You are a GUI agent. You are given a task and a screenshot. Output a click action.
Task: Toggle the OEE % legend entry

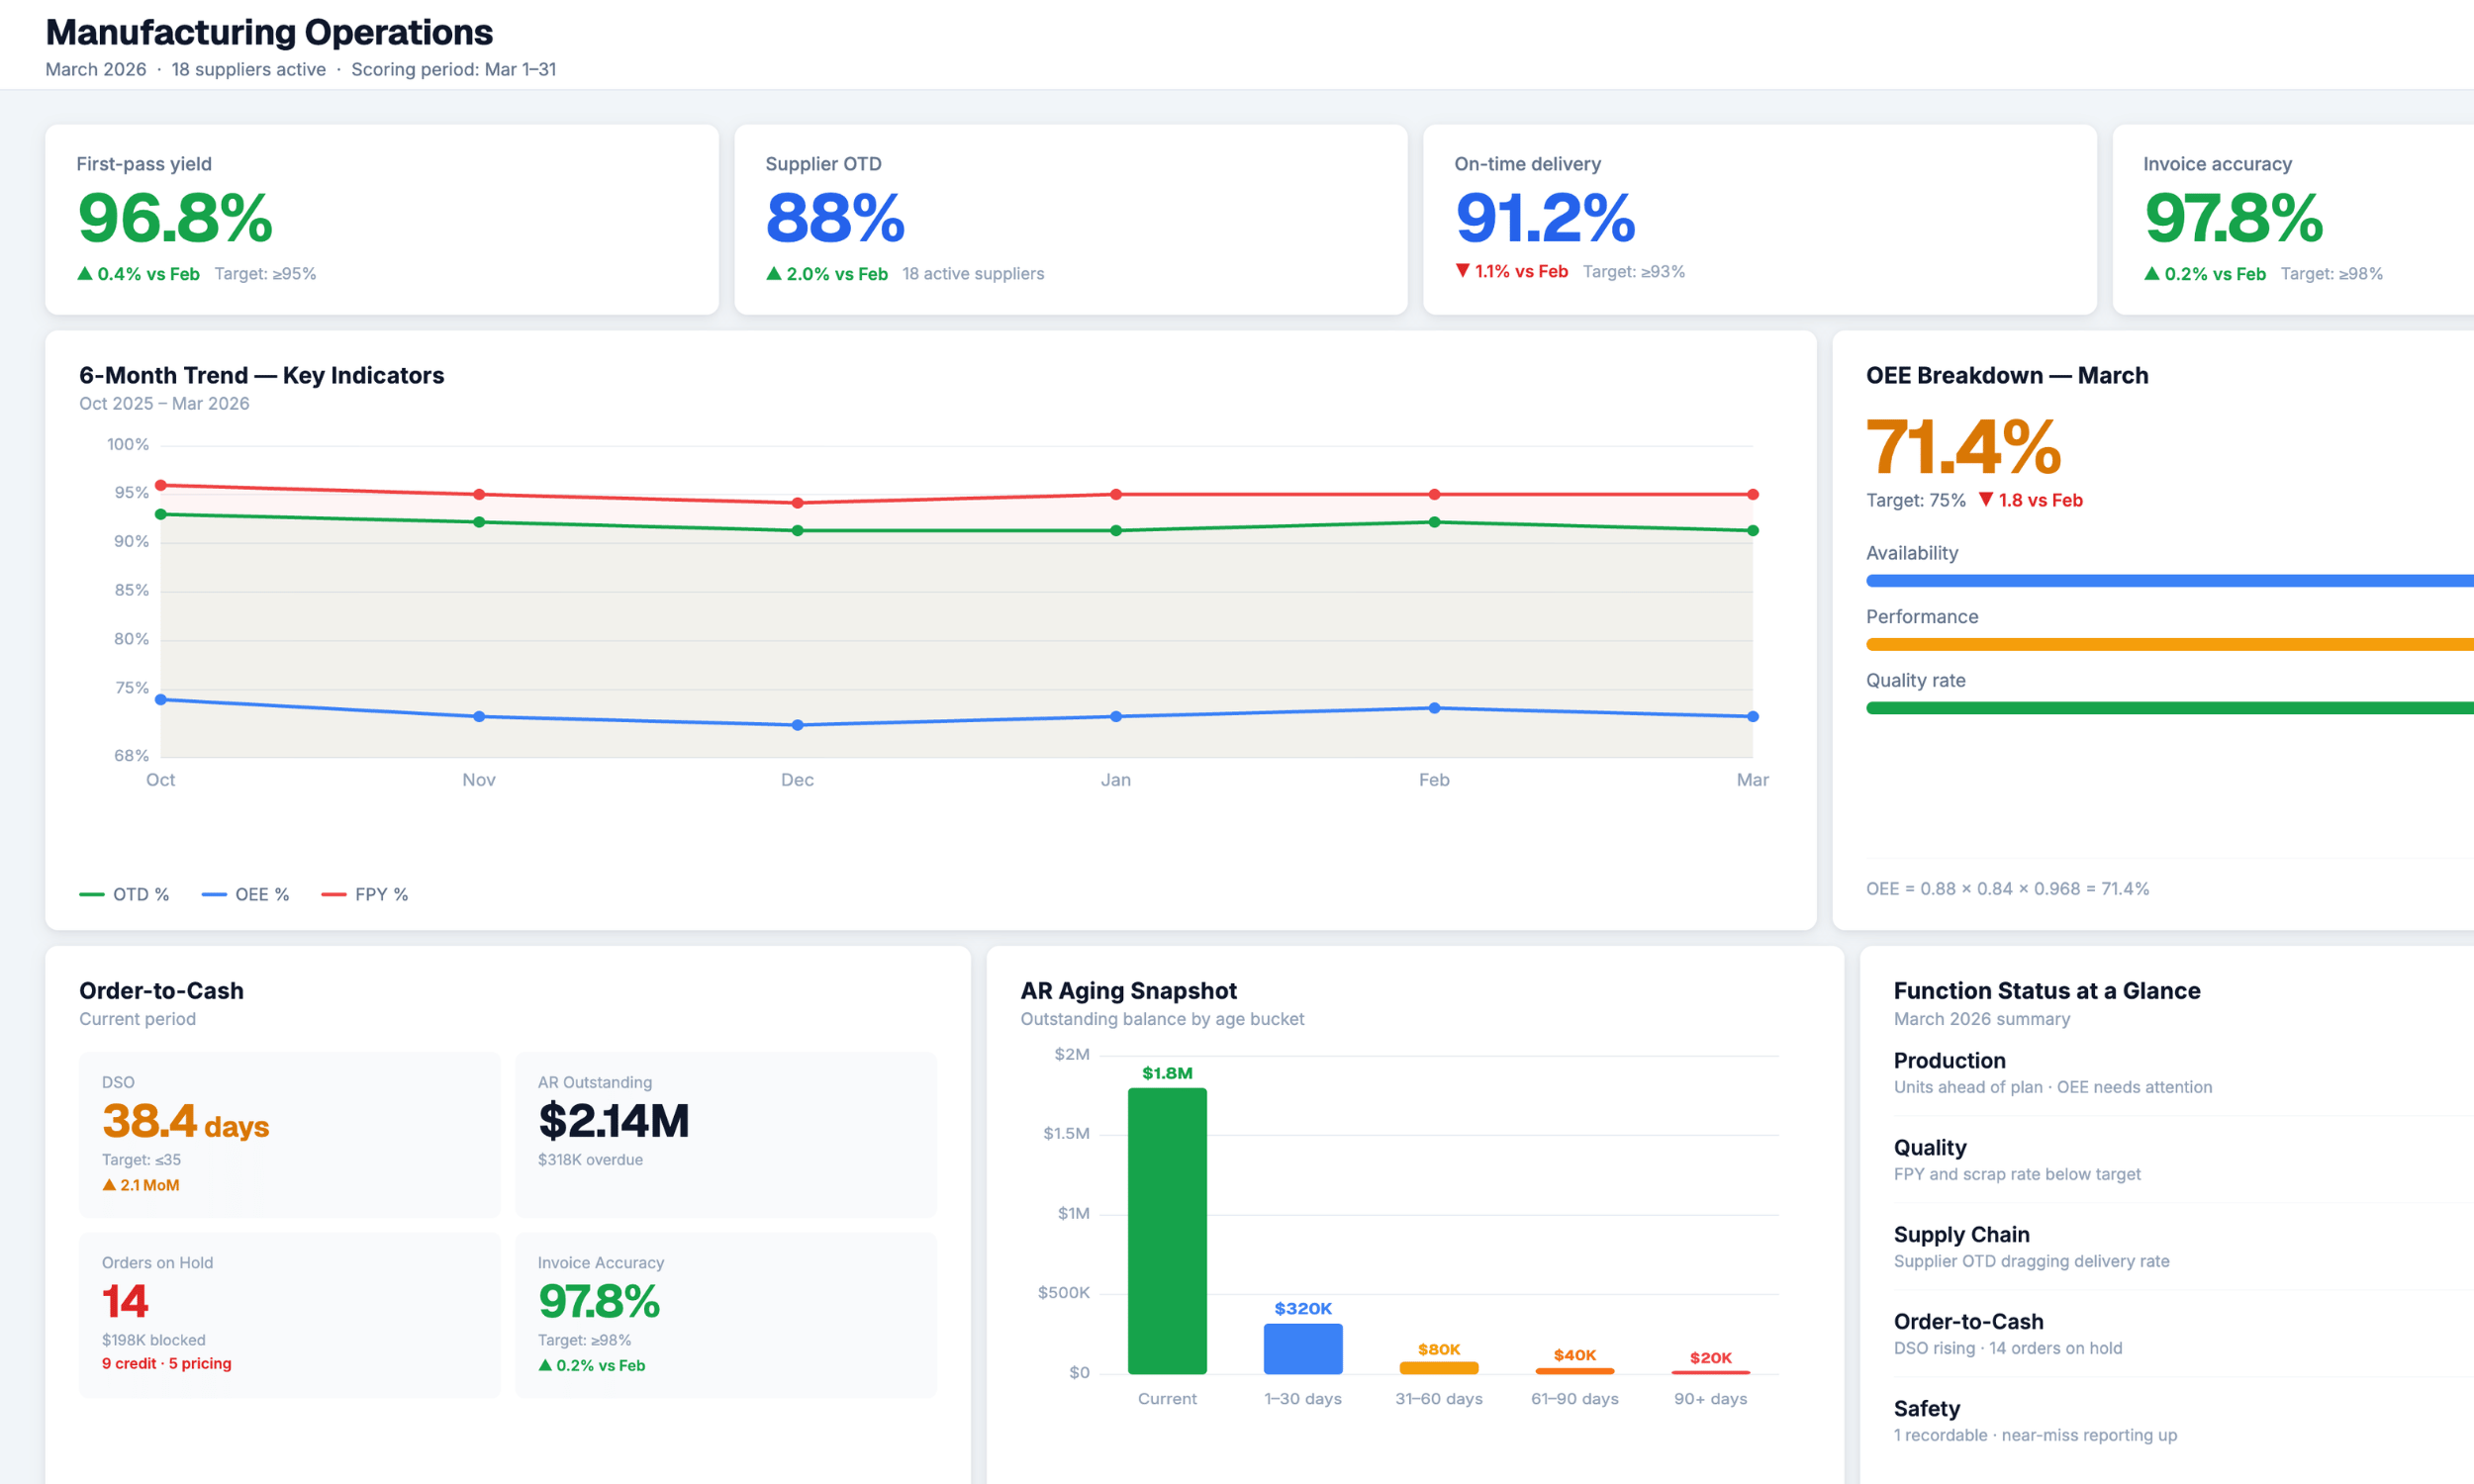pos(245,894)
